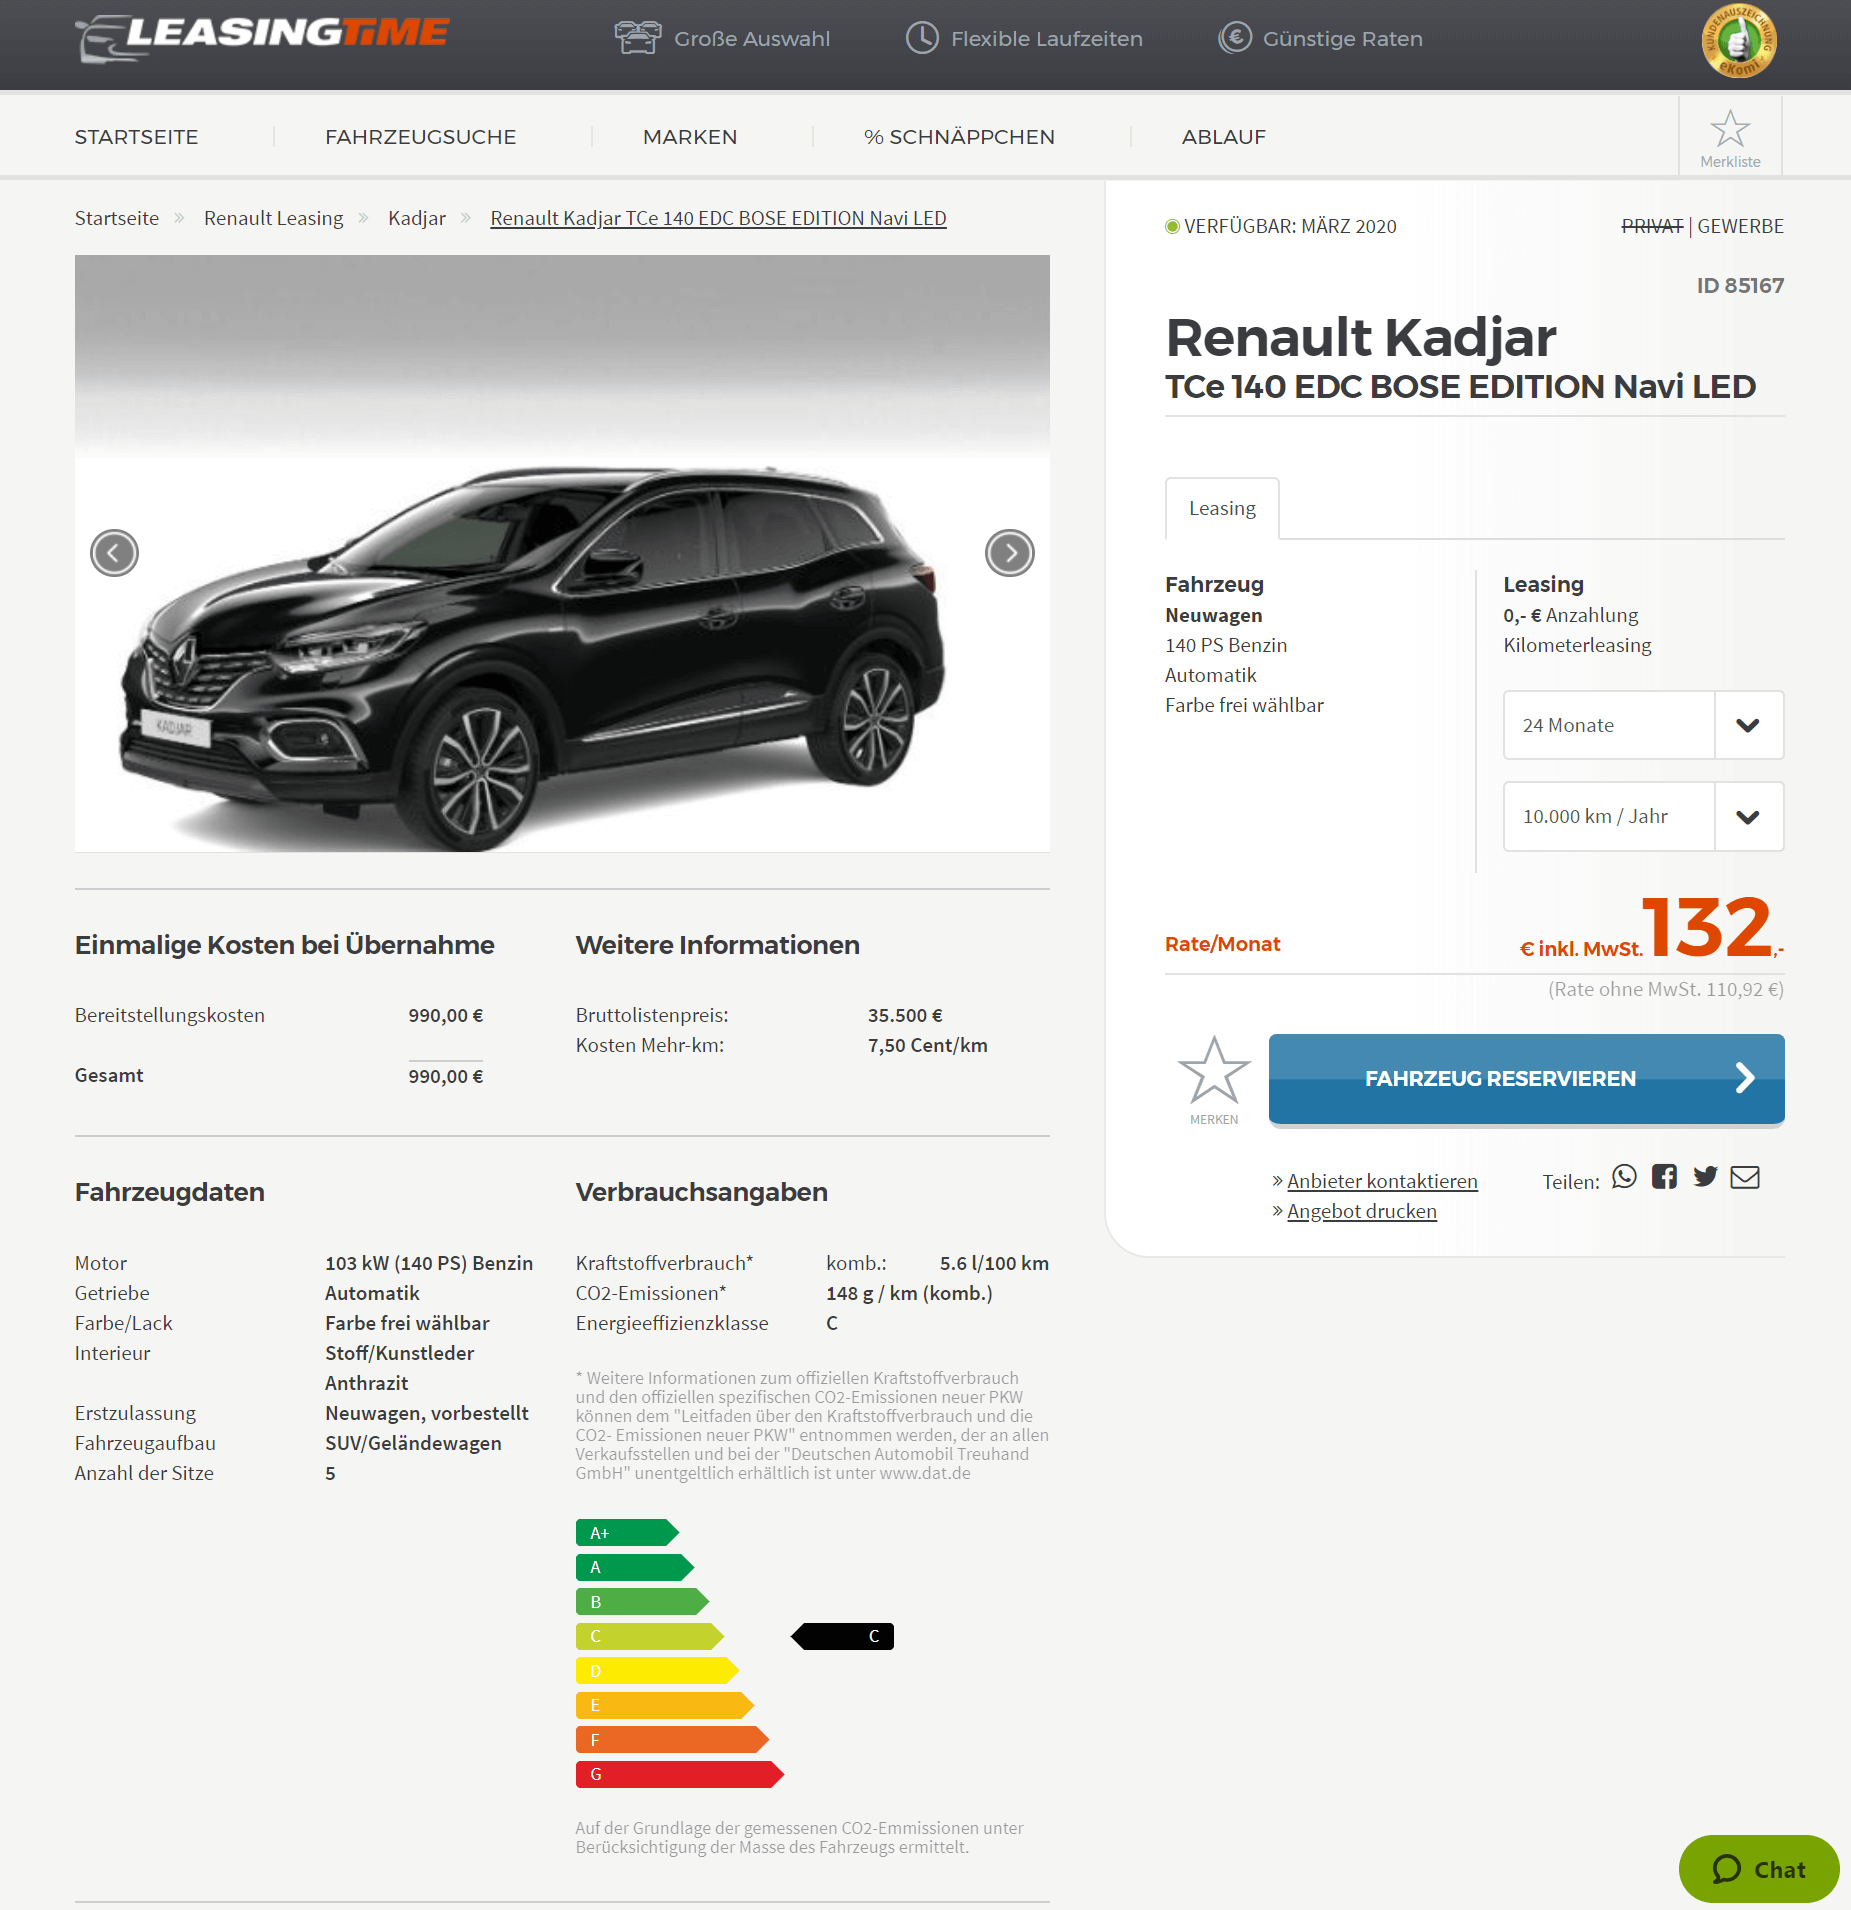This screenshot has height=1910, width=1851.
Task: Open the Marken menu item
Action: (690, 137)
